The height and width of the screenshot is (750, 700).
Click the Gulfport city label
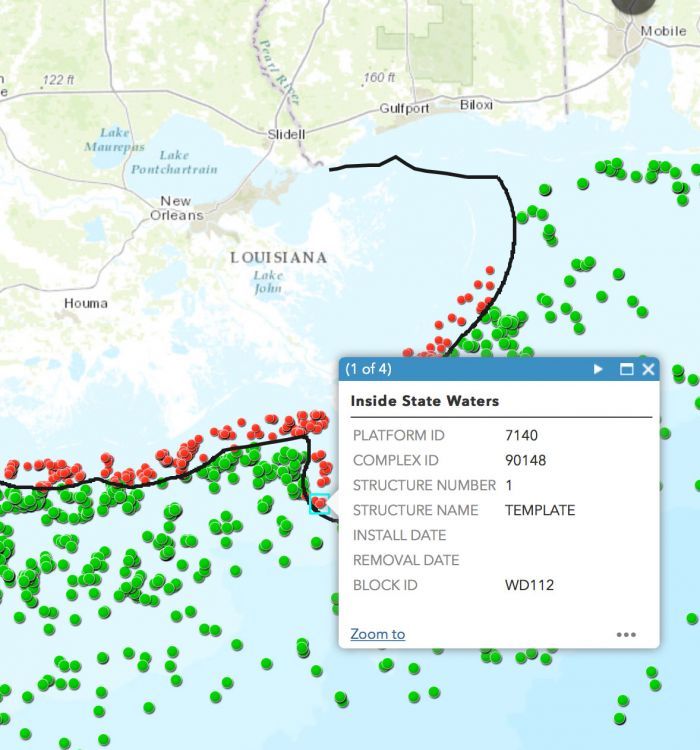tap(404, 109)
